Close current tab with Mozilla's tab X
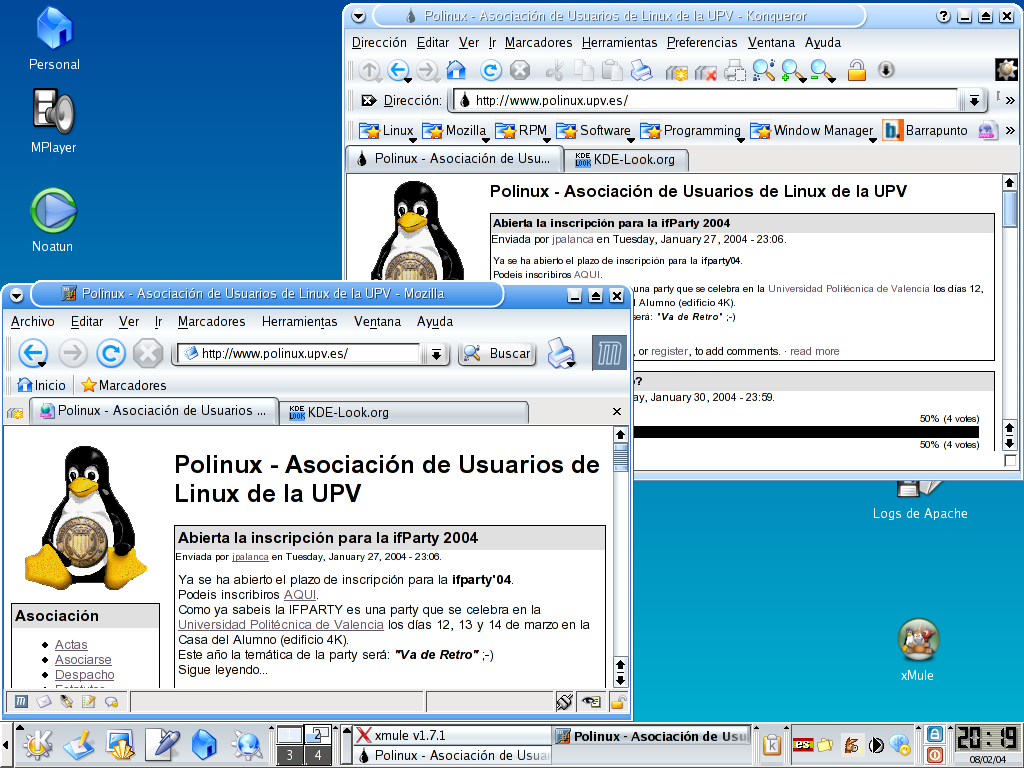 tap(616, 411)
